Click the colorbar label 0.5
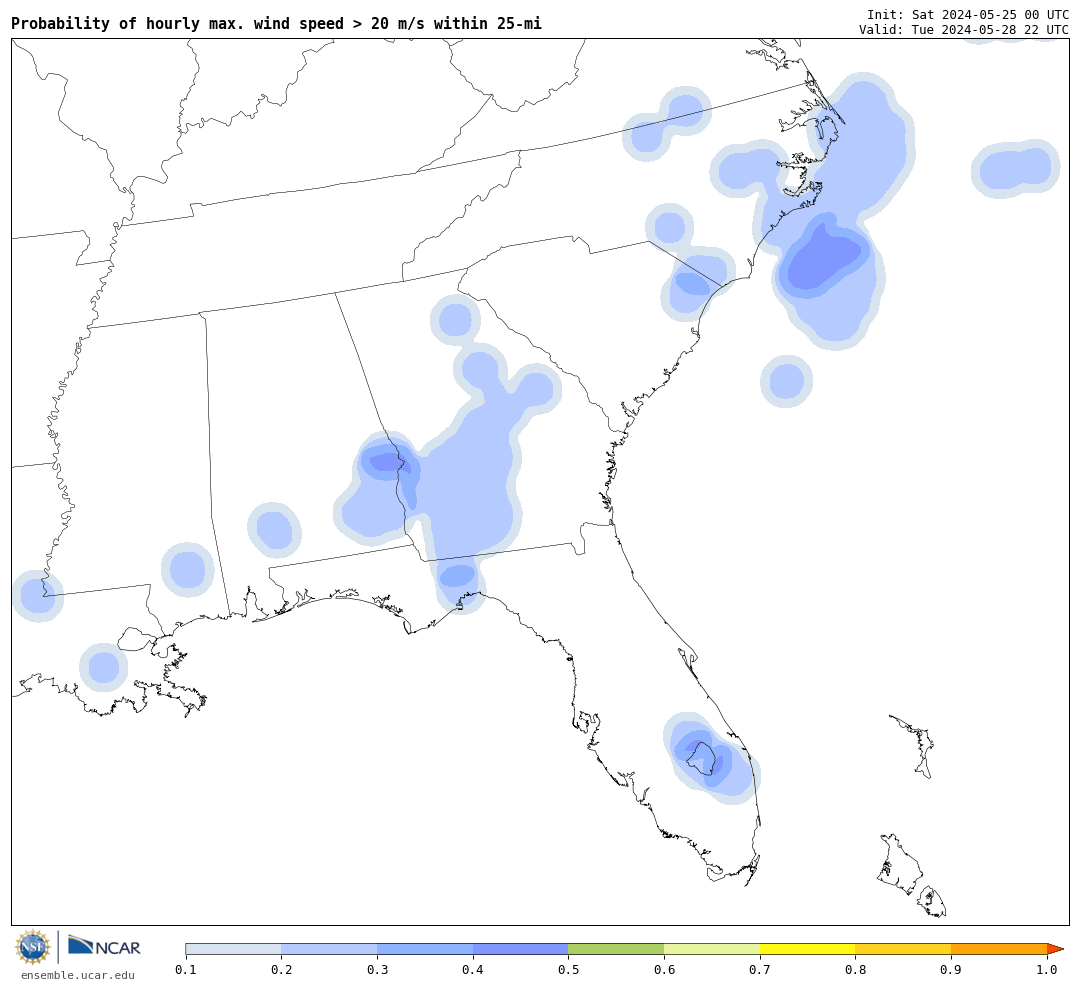 point(568,970)
